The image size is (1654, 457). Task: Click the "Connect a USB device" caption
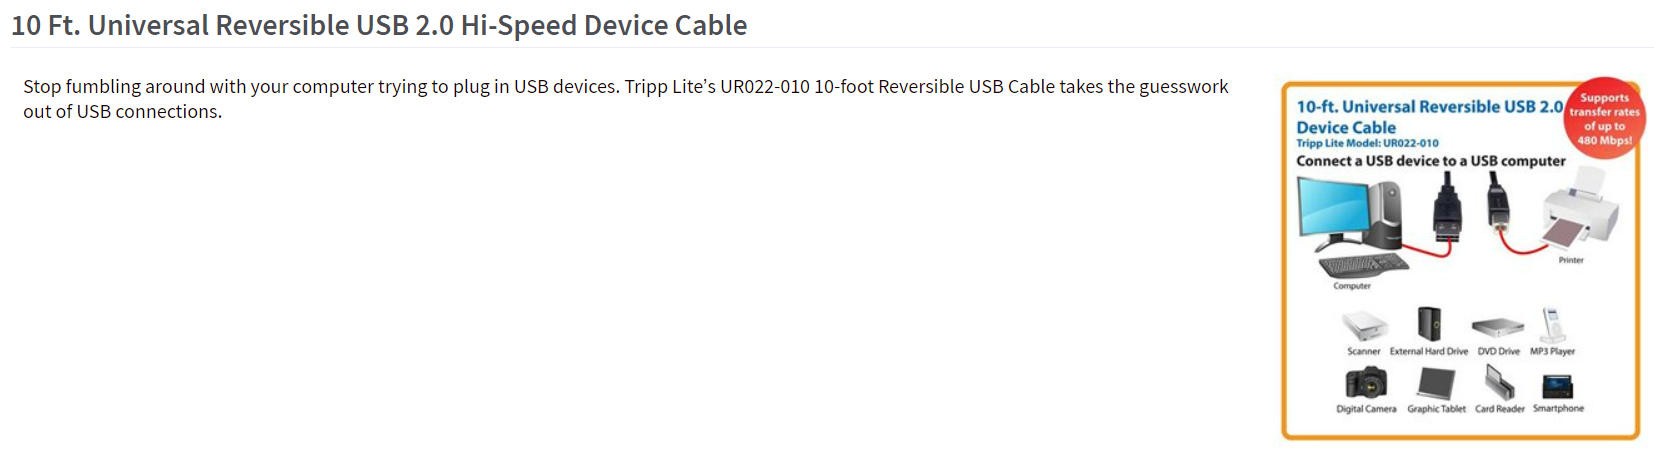tap(1430, 161)
